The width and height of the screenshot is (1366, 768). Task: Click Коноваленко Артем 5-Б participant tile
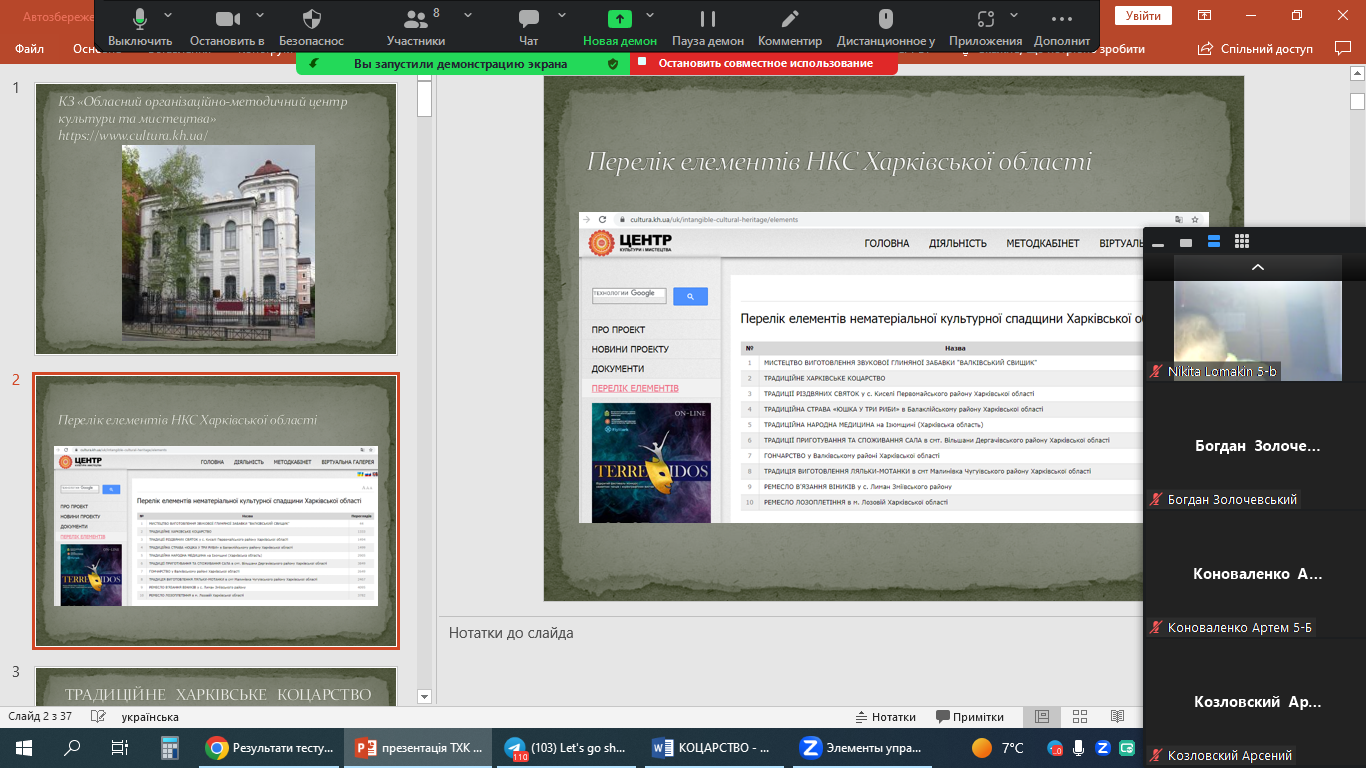tap(1257, 575)
